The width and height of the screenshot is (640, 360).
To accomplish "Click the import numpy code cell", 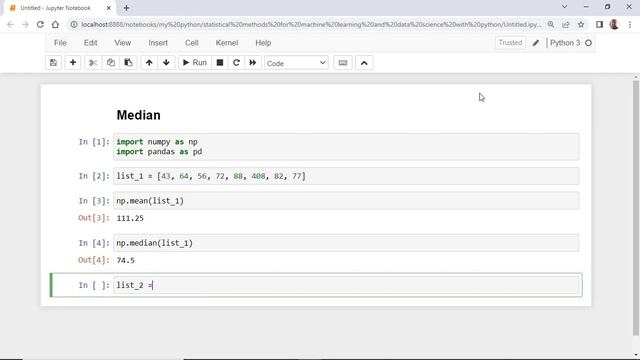I will click(346, 147).
